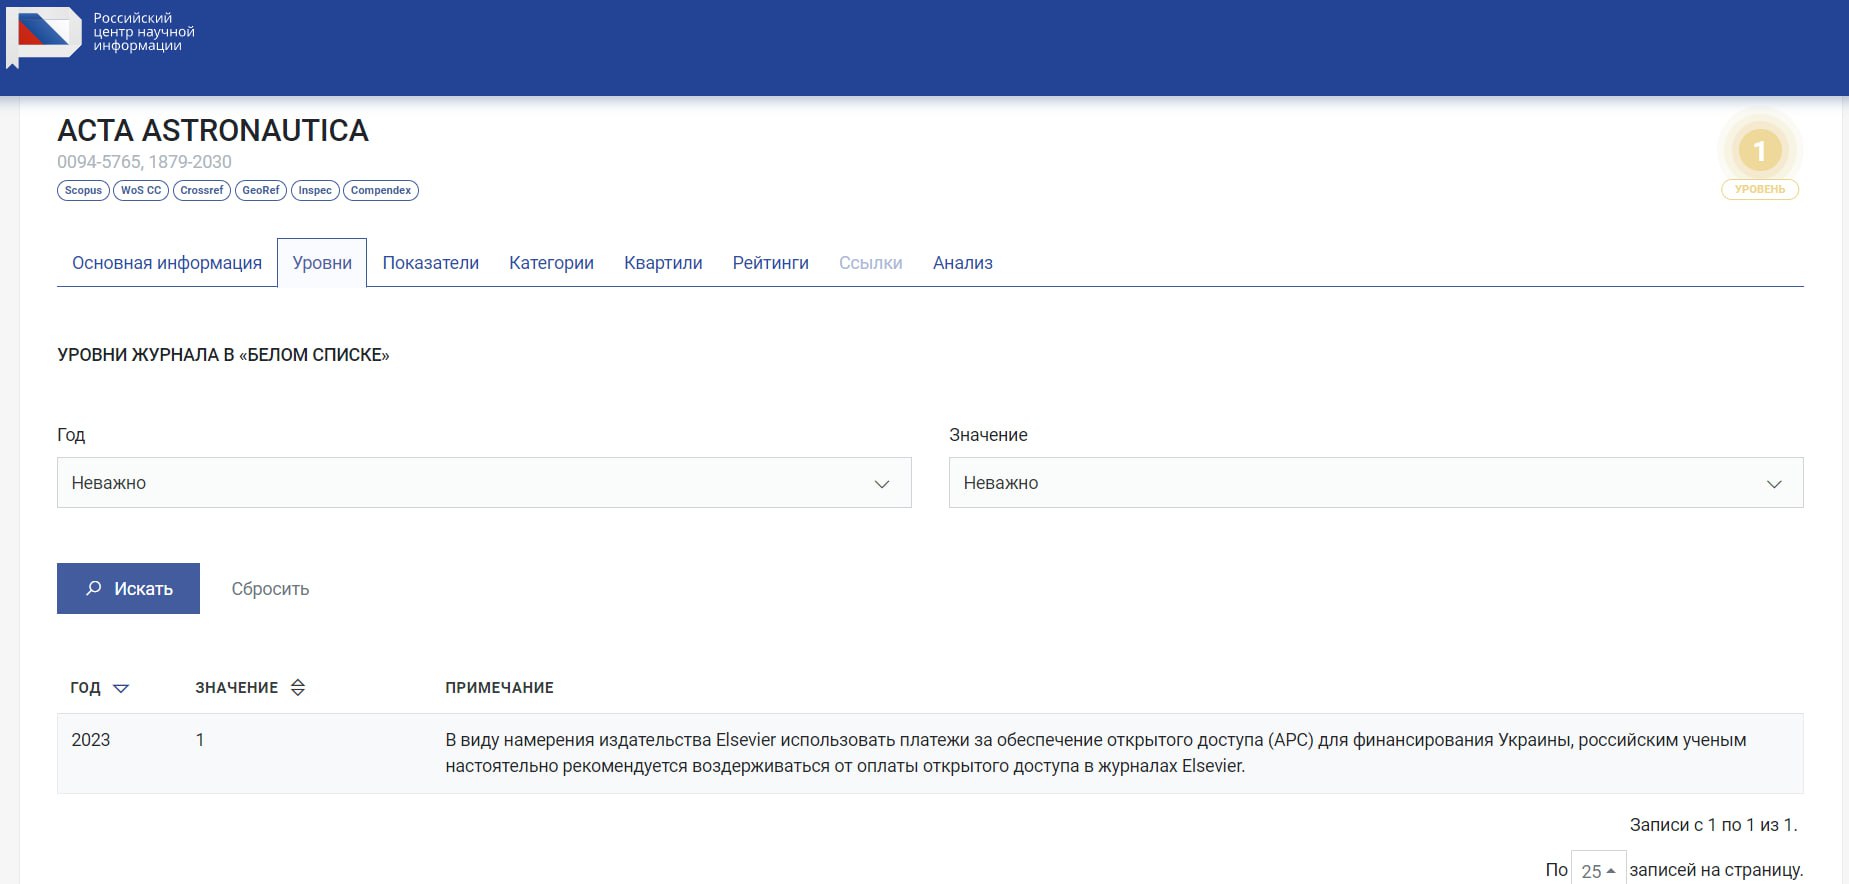Click the Scopus index tag
Screen dimensions: 1849x884
pos(83,190)
